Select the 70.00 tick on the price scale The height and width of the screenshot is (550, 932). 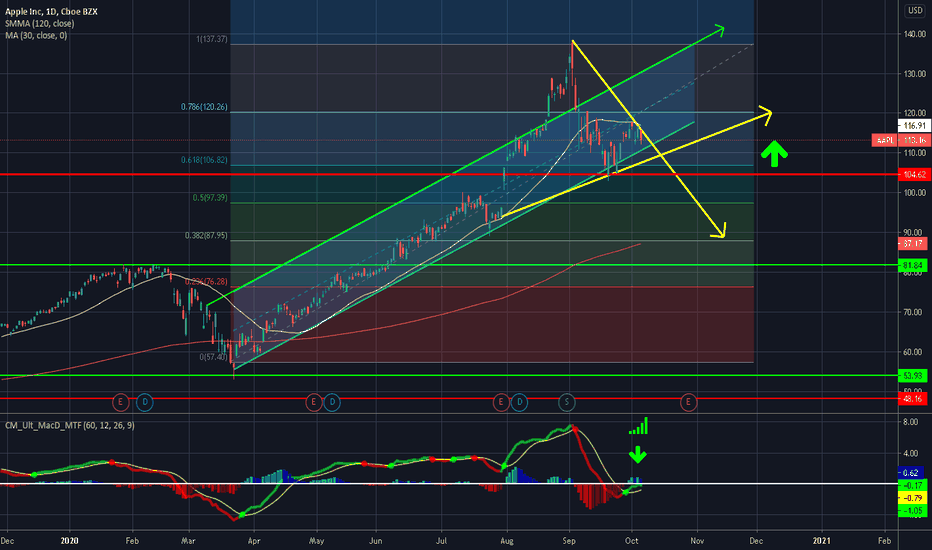coord(914,312)
